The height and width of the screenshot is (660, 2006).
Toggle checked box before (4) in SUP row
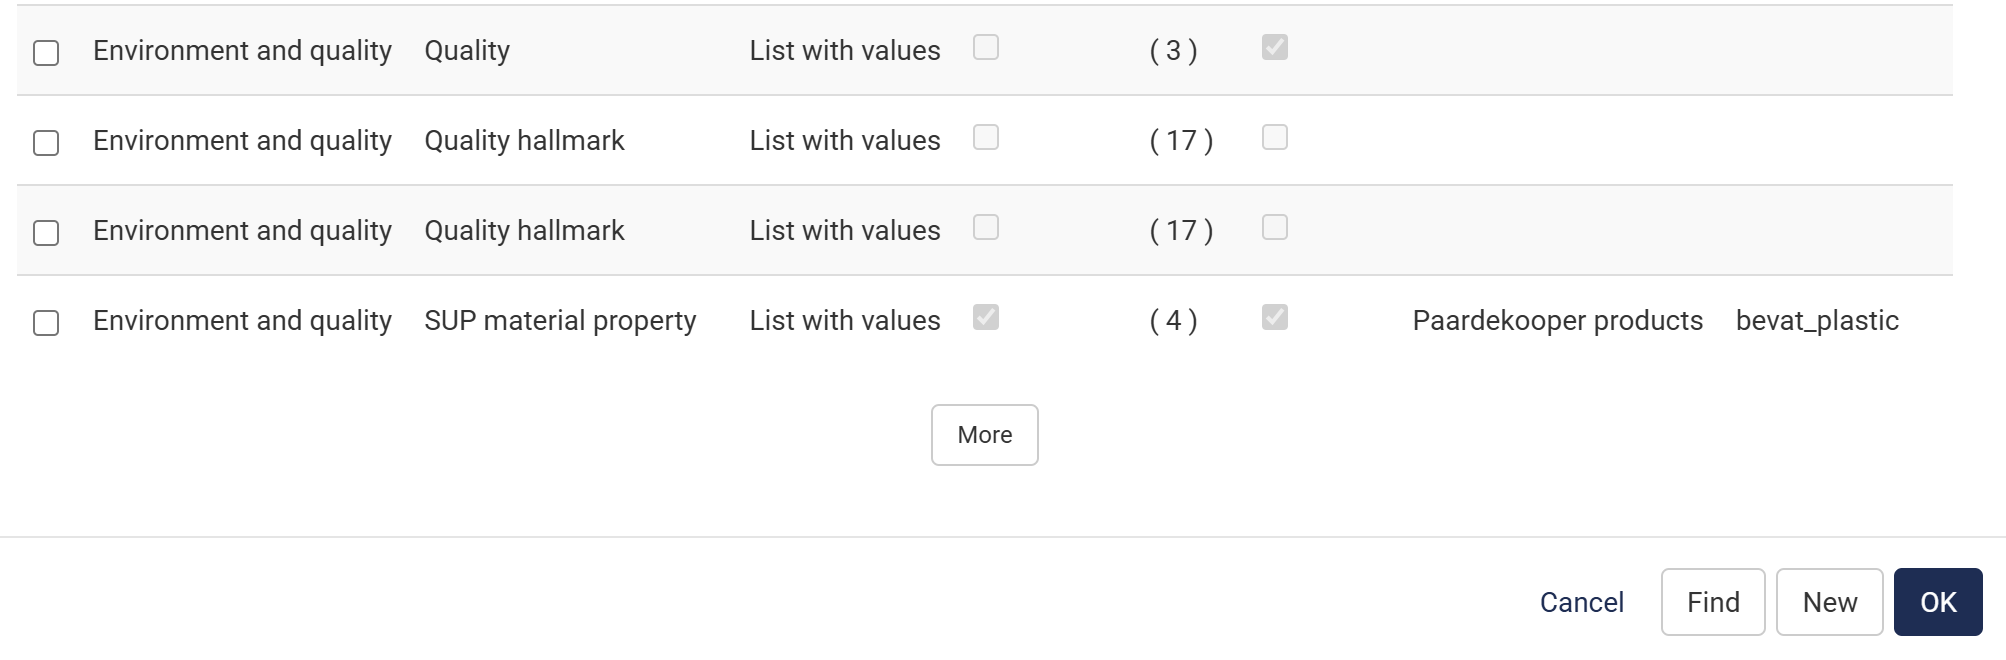coord(986,317)
